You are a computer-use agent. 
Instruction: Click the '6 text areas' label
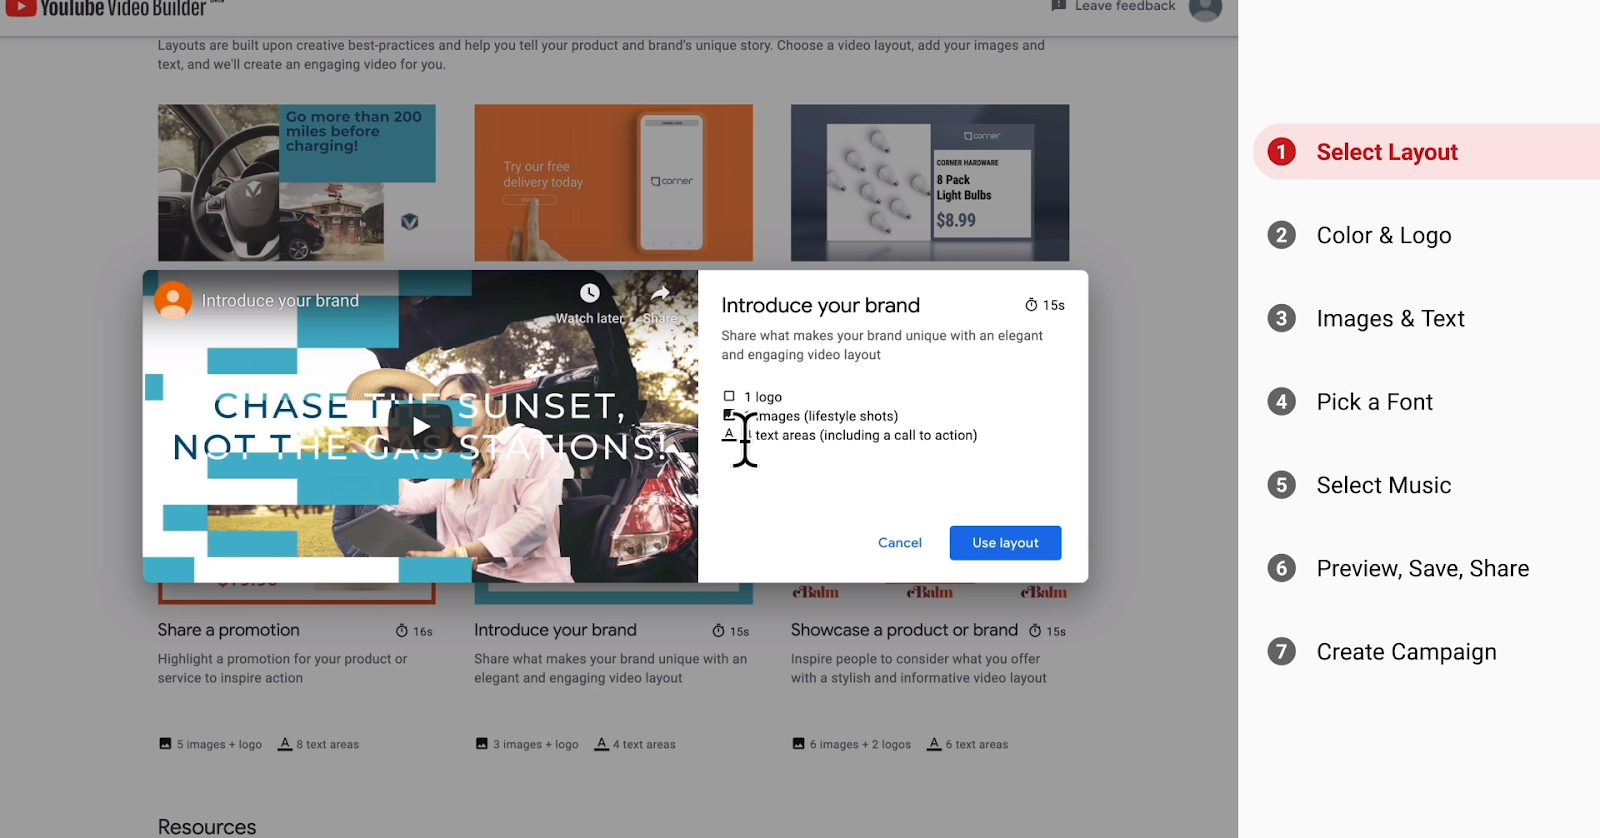[977, 745]
